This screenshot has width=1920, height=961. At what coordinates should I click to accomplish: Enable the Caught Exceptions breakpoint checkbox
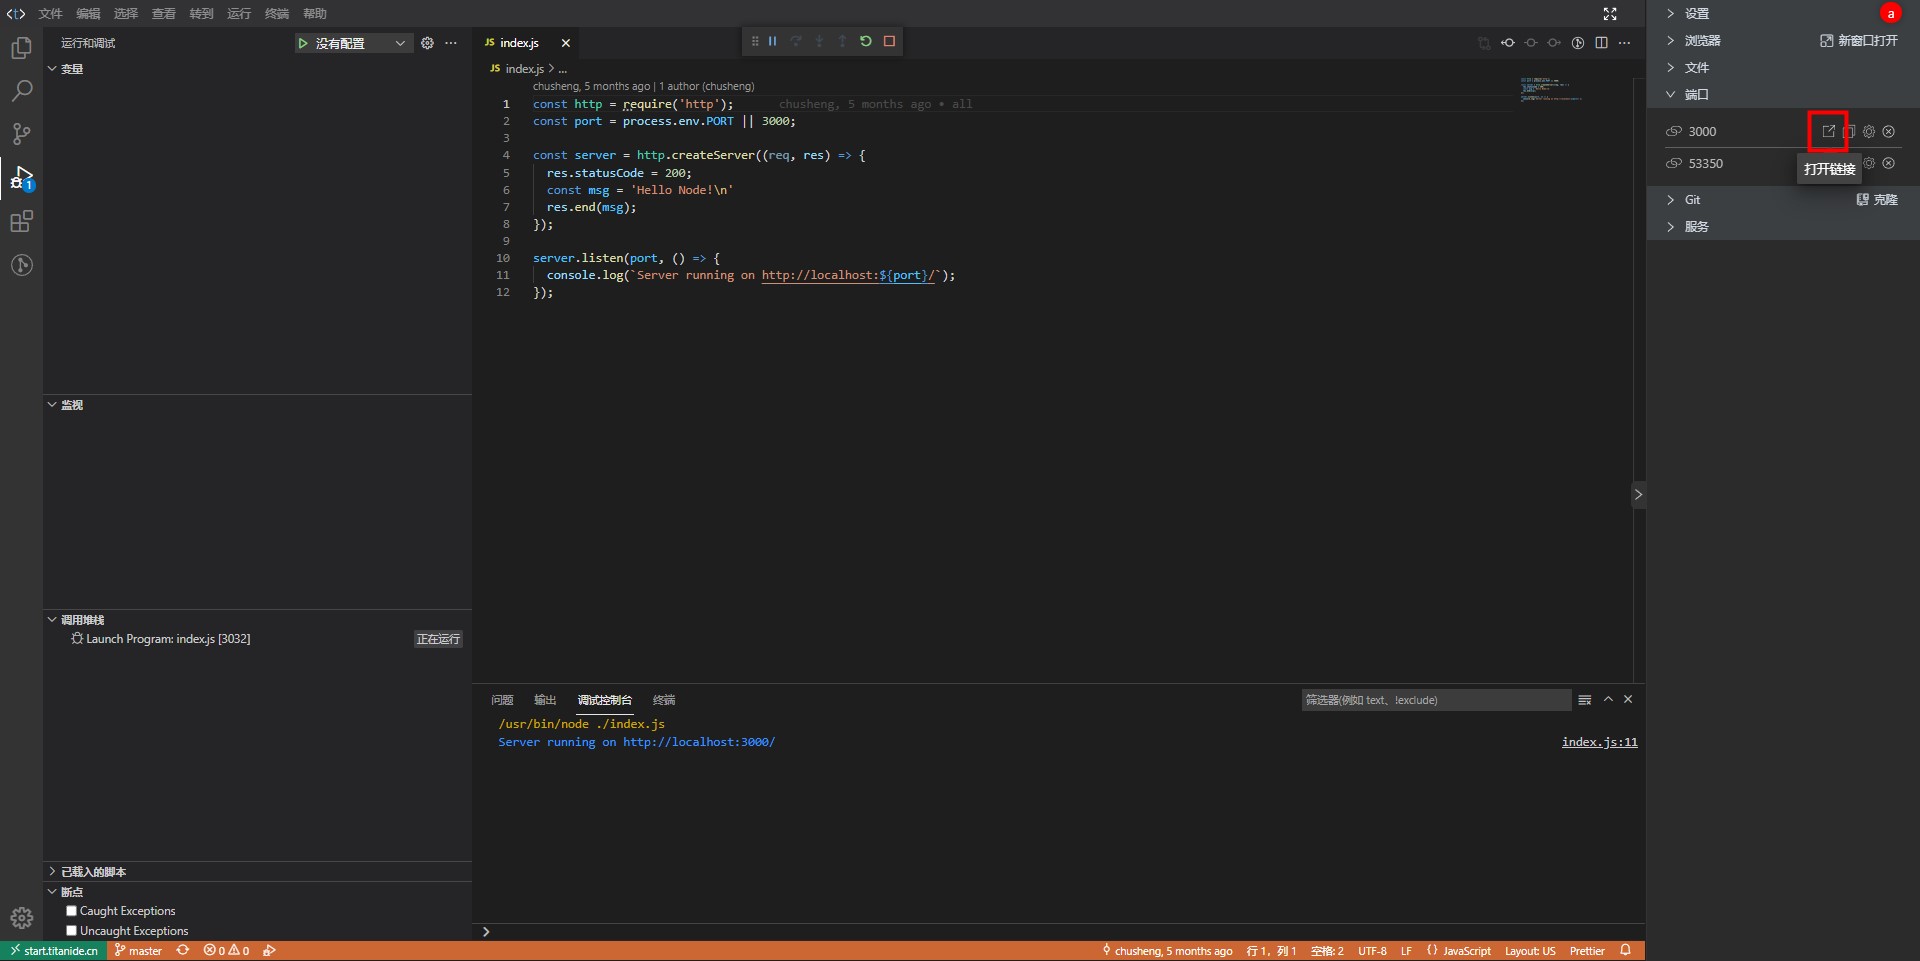point(72,911)
